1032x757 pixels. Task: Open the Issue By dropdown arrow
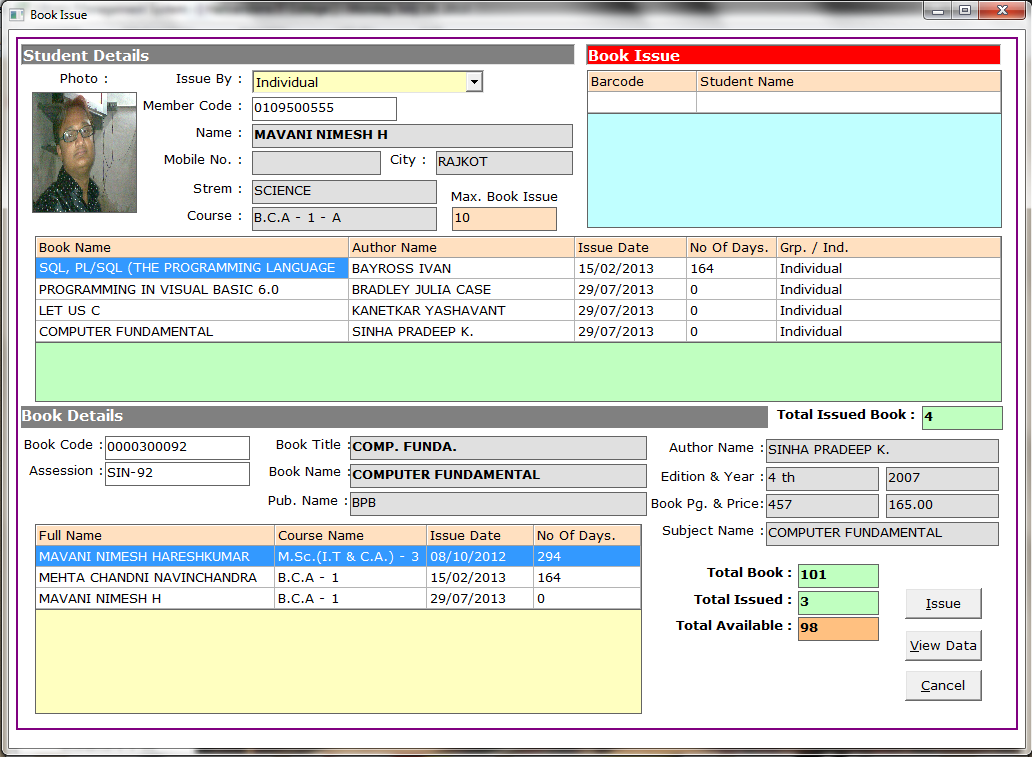[474, 82]
